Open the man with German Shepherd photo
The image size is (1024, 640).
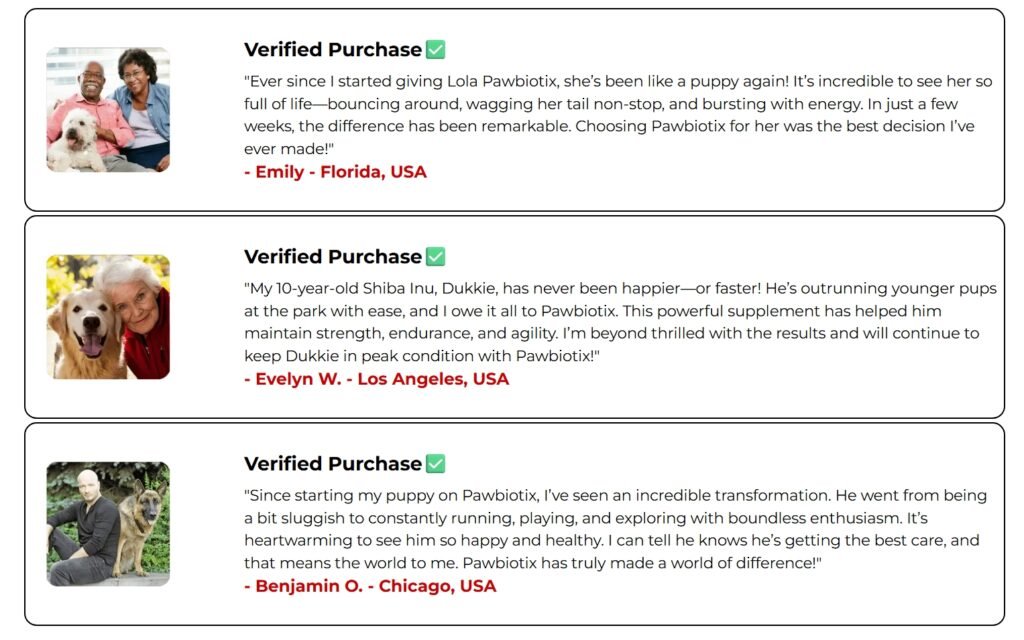[x=108, y=524]
